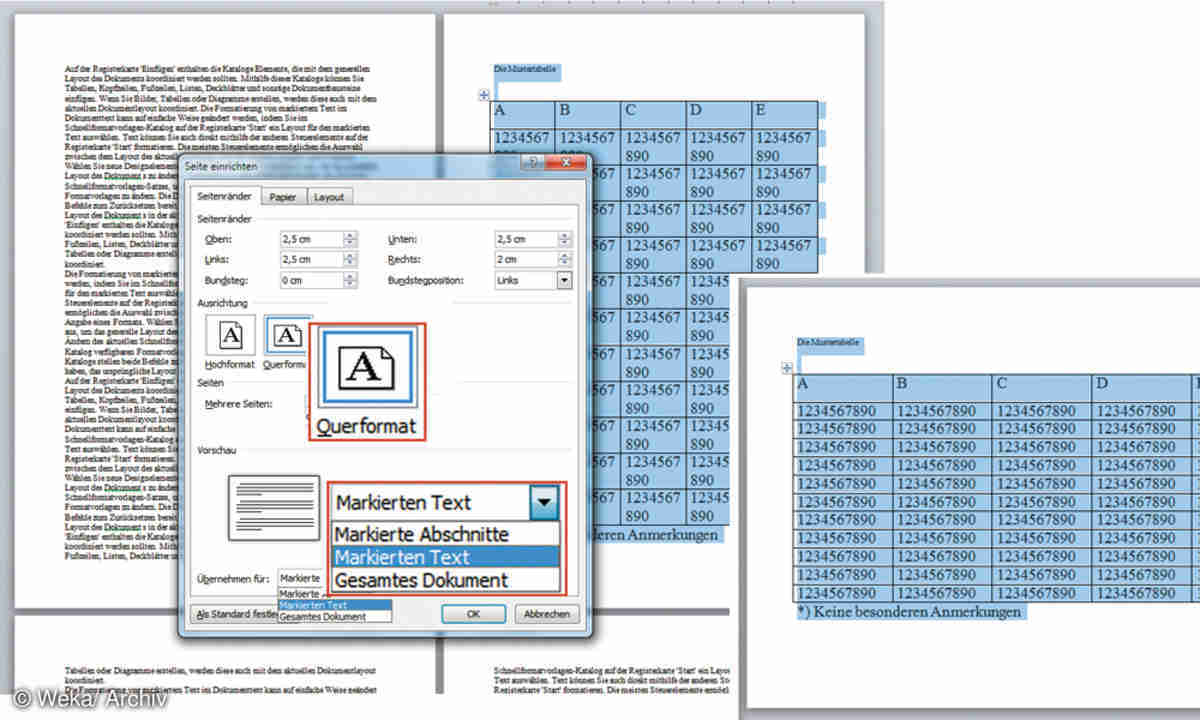
Task: Click the Oben margin stepper arrows
Action: coord(350,240)
